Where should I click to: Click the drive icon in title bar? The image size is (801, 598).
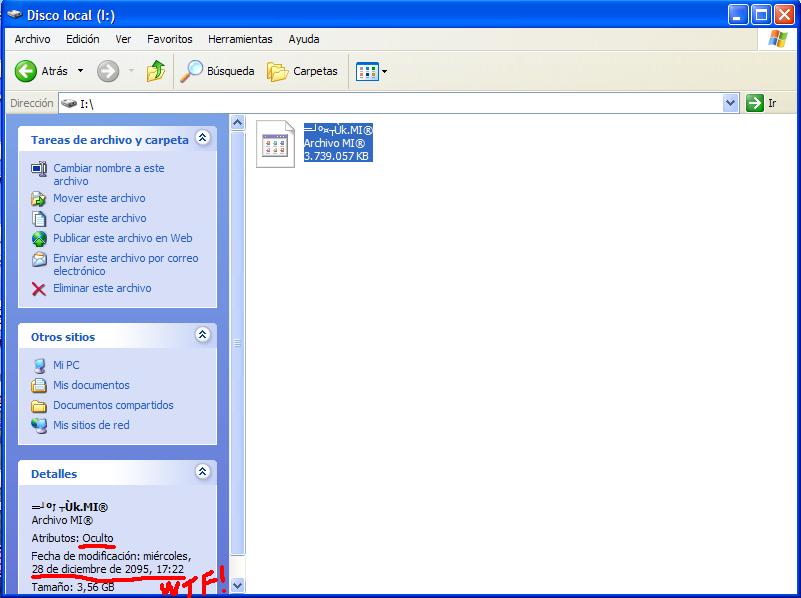(x=15, y=15)
